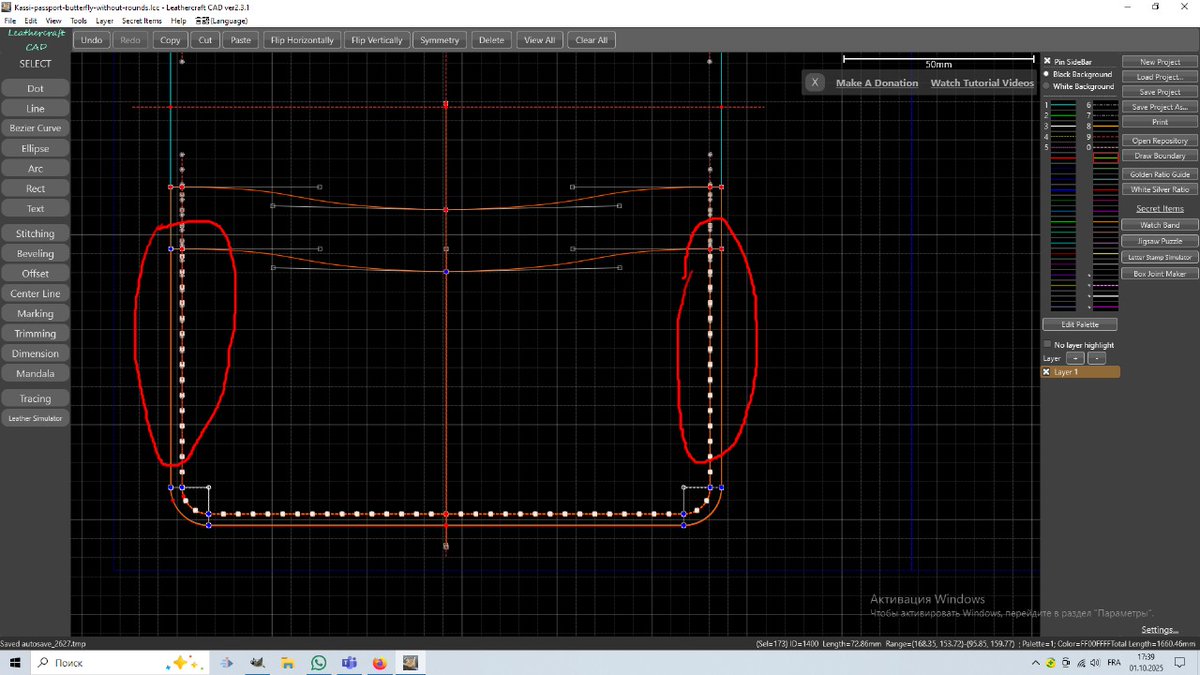Select the White Background option
Screen dimensions: 1200x675
1048,86
